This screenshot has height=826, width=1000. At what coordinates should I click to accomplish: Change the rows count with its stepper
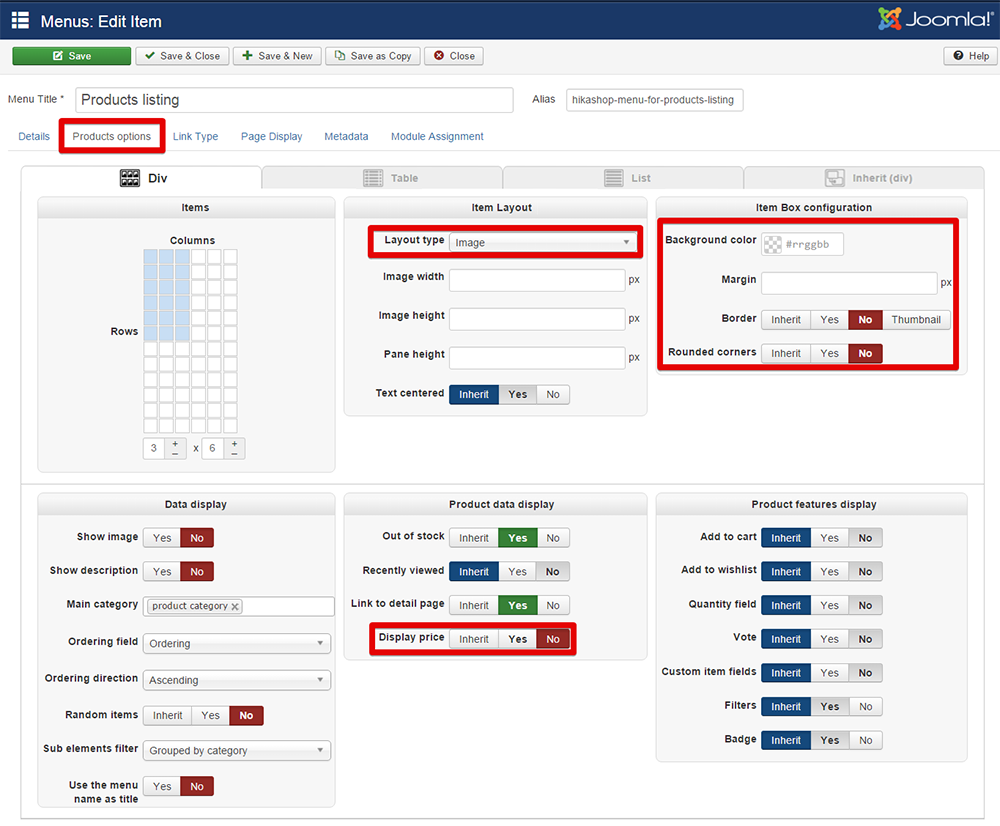(x=235, y=448)
